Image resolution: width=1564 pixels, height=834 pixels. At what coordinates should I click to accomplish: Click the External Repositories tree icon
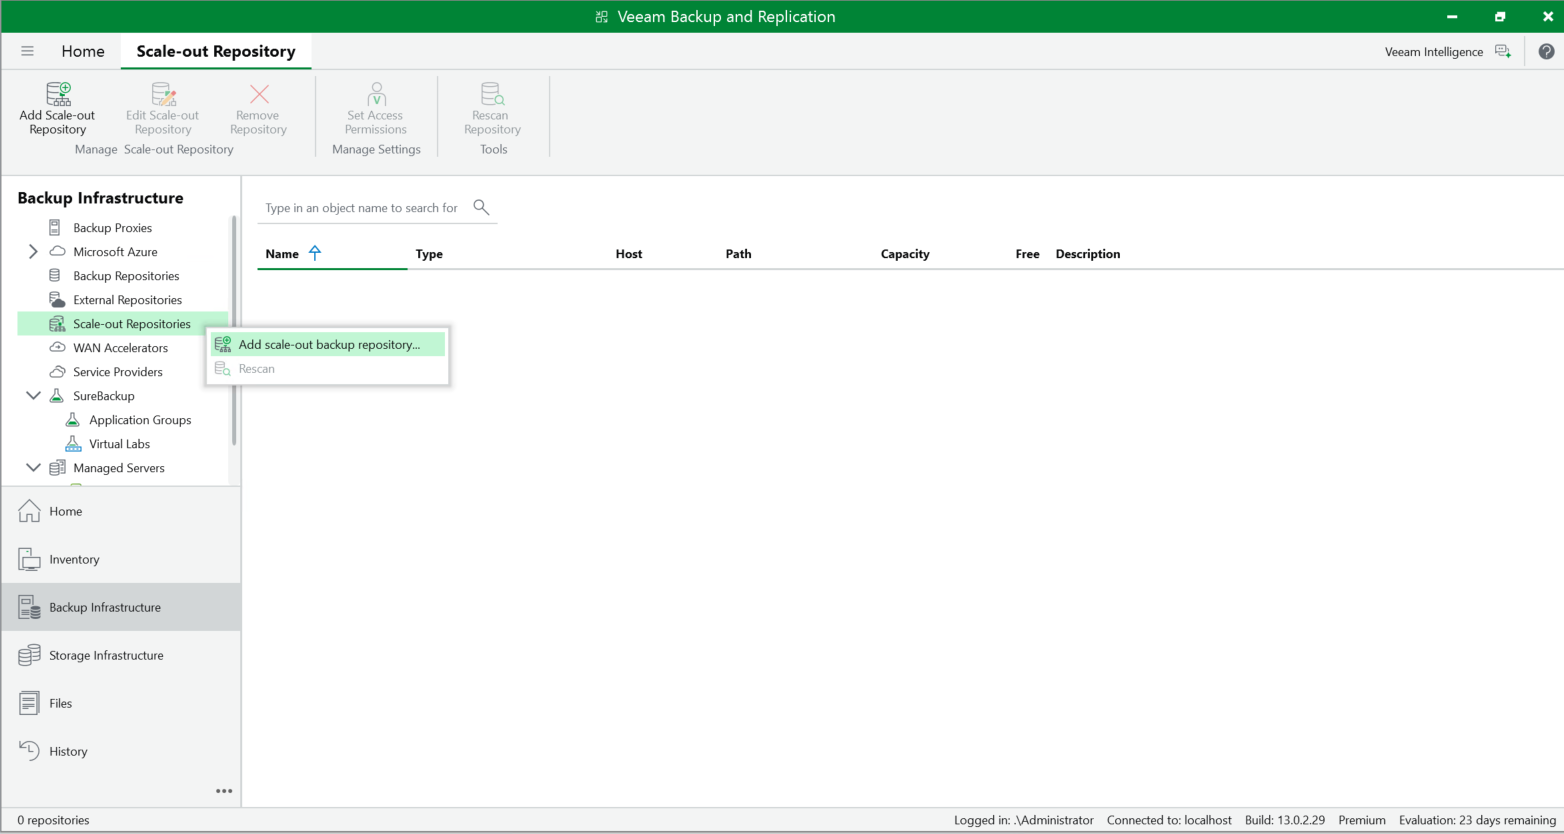coord(57,300)
